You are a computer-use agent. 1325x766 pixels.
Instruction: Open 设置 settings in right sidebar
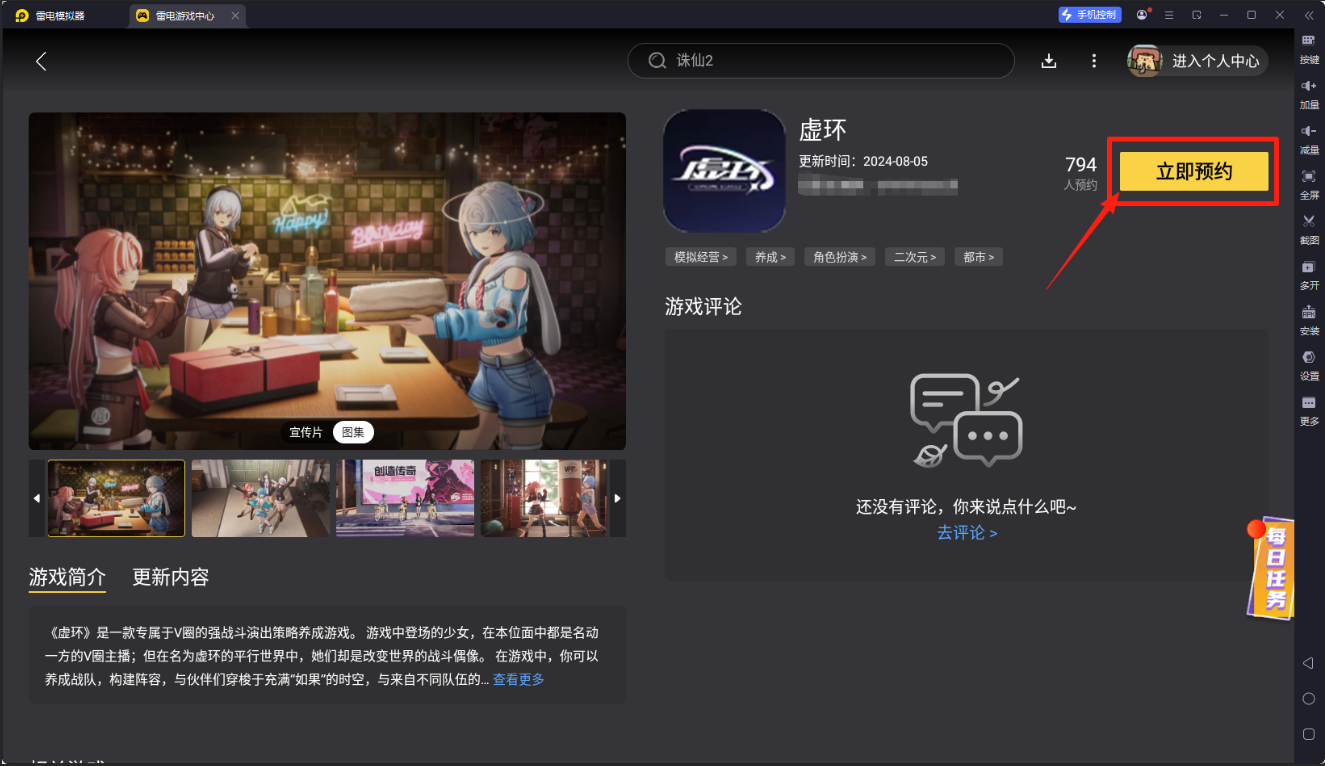[1309, 364]
